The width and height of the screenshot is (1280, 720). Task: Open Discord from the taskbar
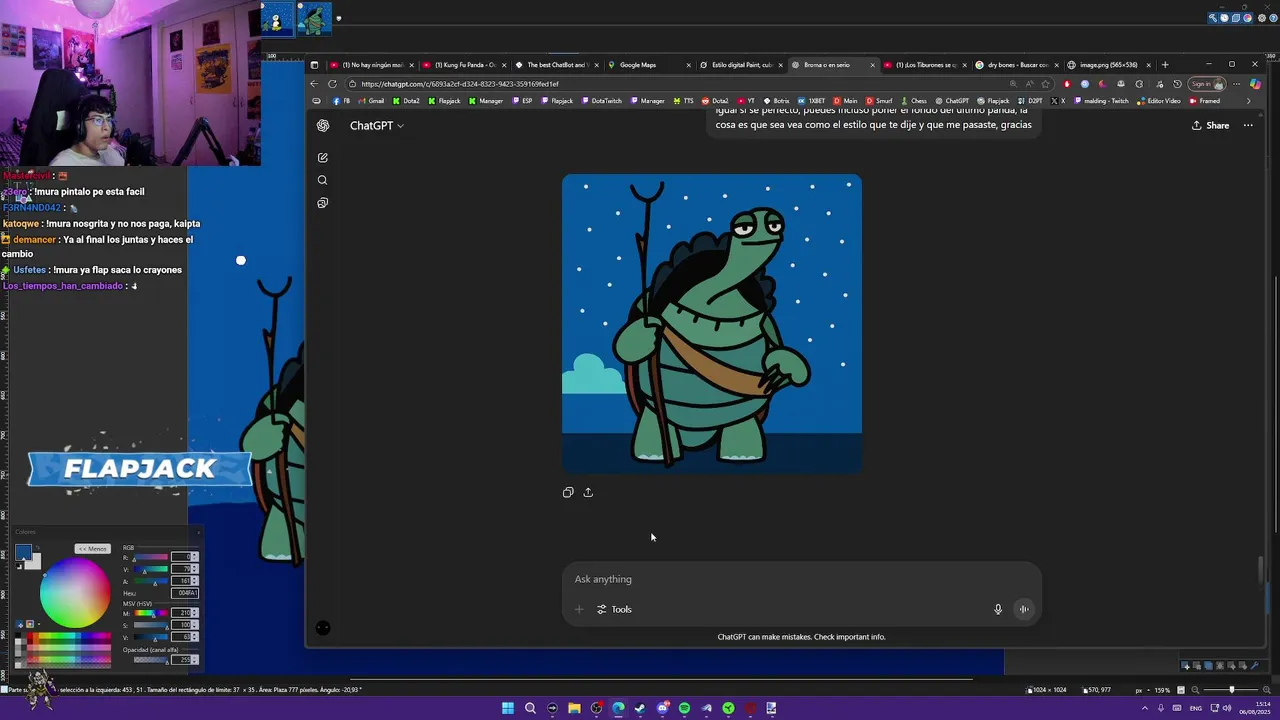(663, 708)
